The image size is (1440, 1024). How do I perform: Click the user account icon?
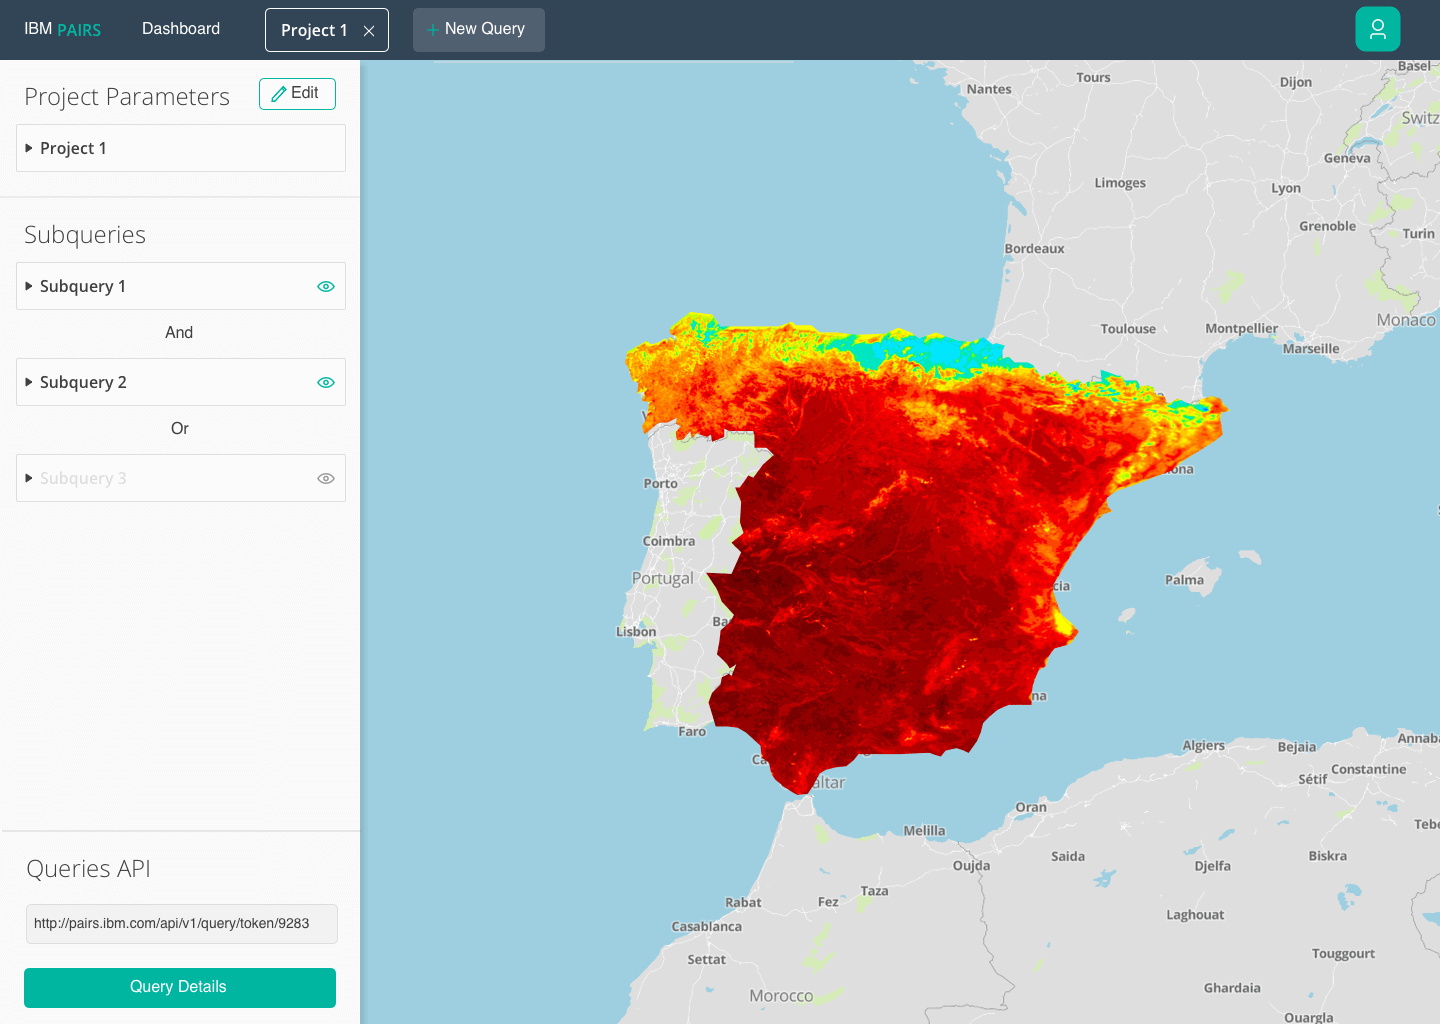(1377, 29)
